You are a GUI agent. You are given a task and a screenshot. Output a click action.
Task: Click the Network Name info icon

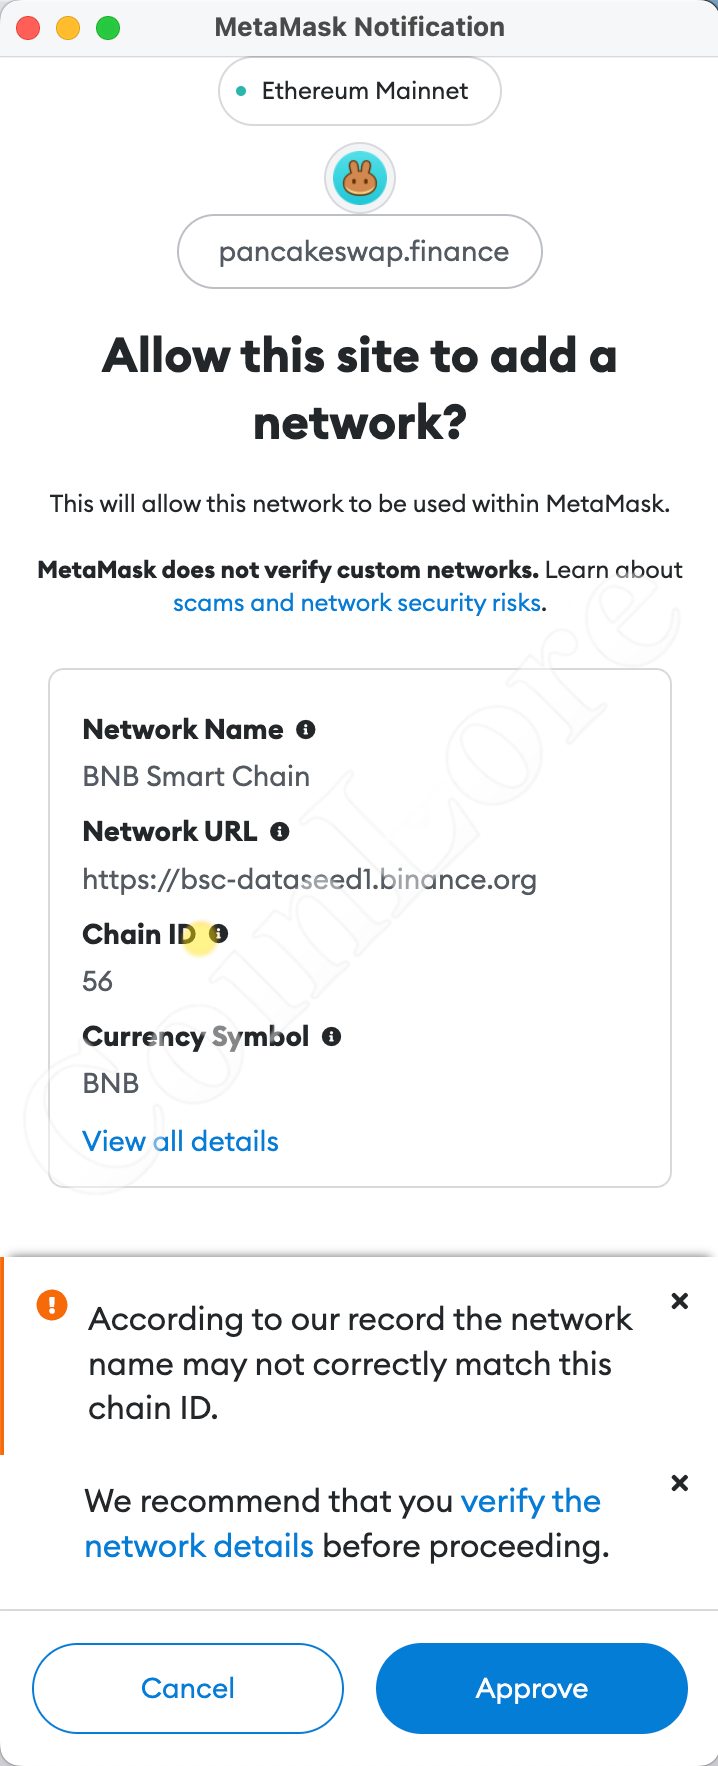coord(306,730)
